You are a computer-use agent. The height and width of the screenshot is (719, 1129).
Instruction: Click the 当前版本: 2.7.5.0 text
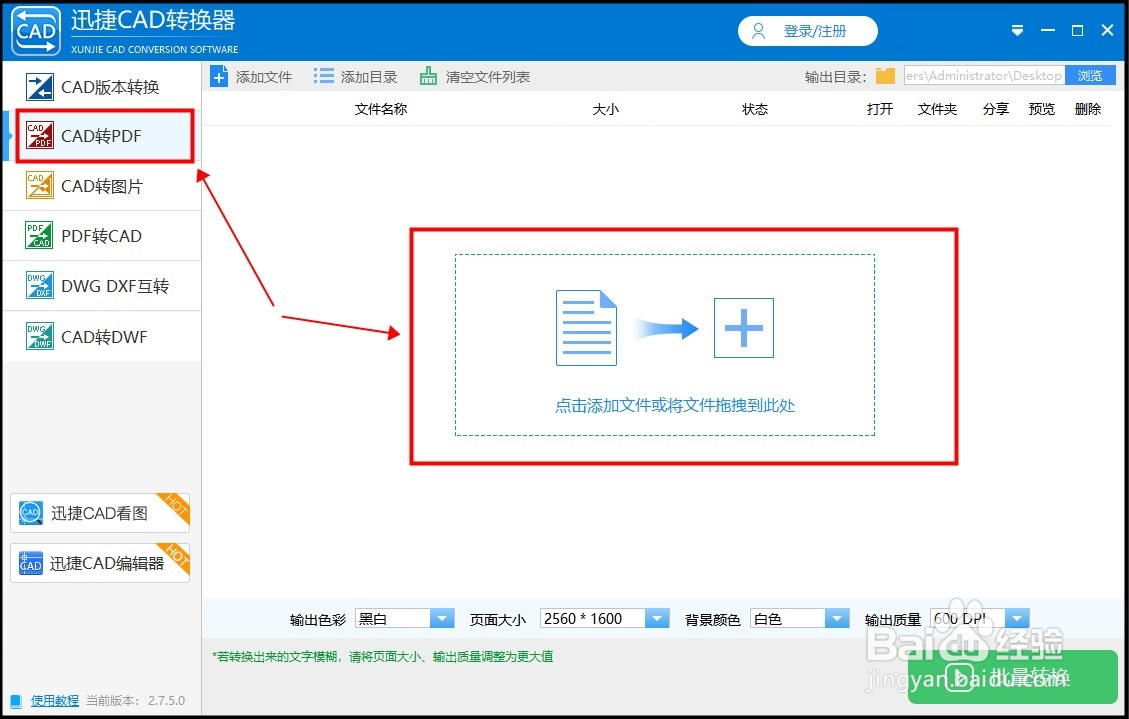pos(135,700)
